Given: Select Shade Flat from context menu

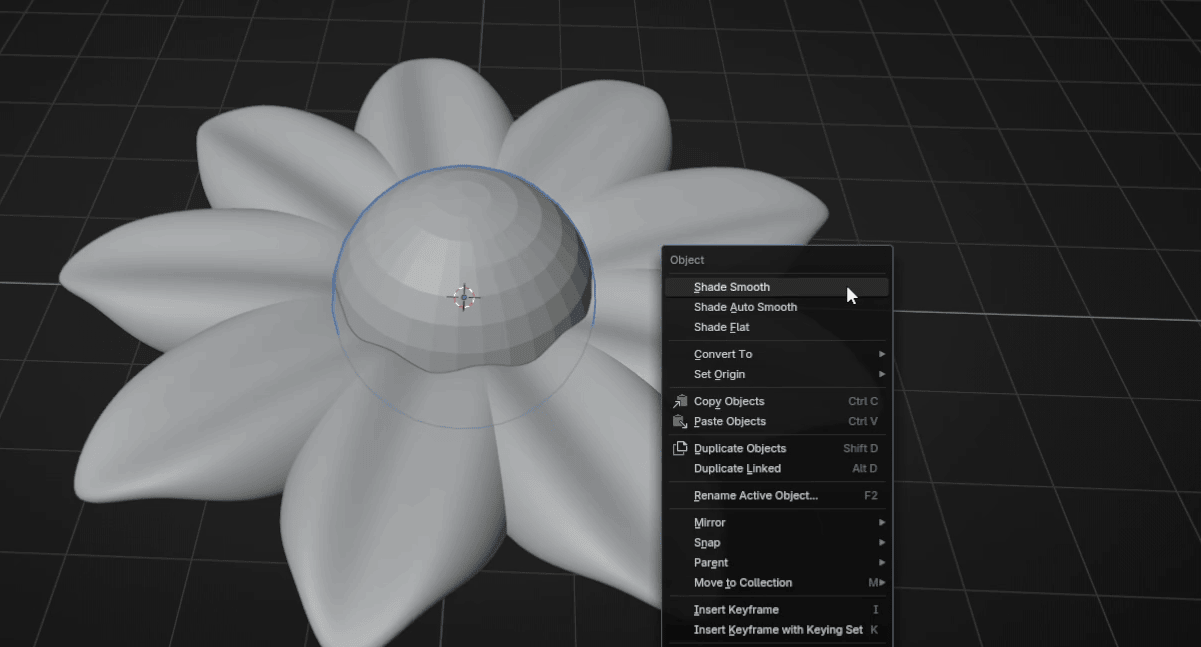Looking at the screenshot, I should [x=721, y=327].
